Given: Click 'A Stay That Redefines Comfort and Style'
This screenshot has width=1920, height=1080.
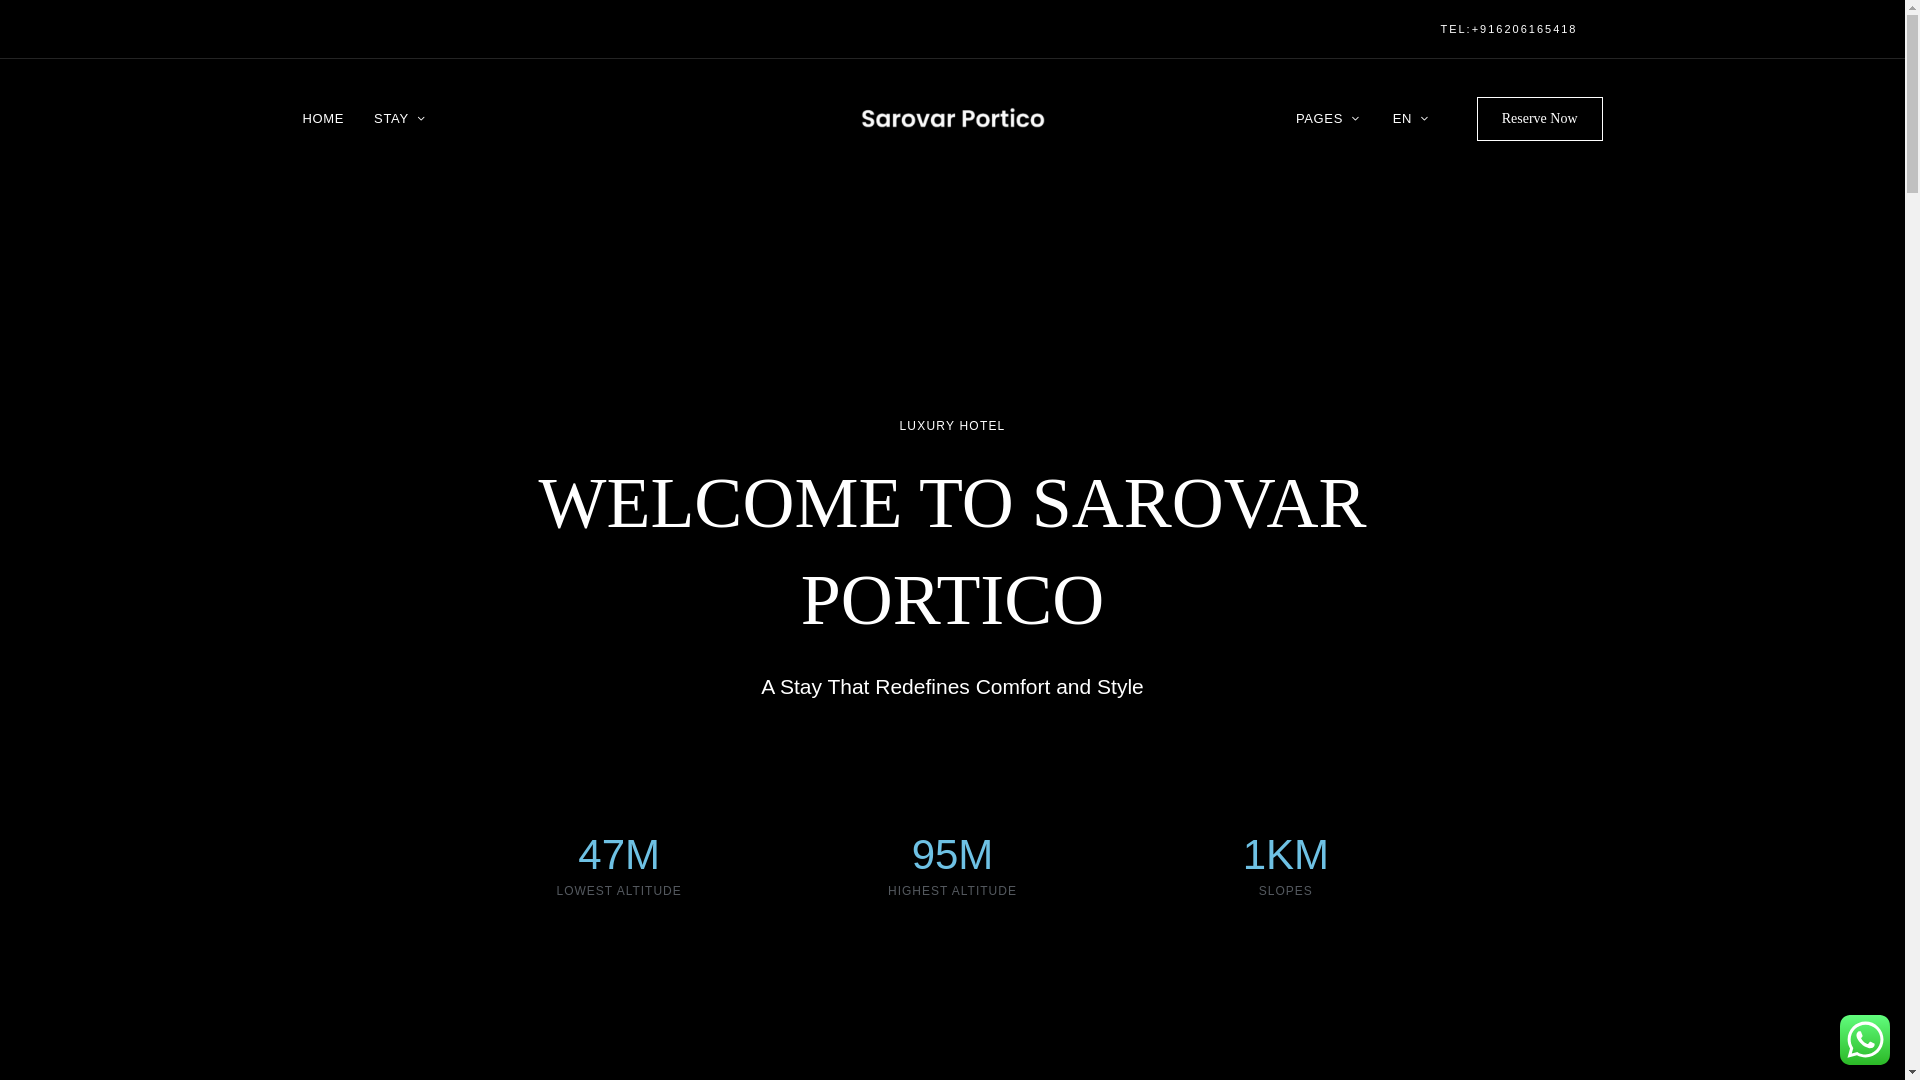Looking at the screenshot, I should (952, 687).
